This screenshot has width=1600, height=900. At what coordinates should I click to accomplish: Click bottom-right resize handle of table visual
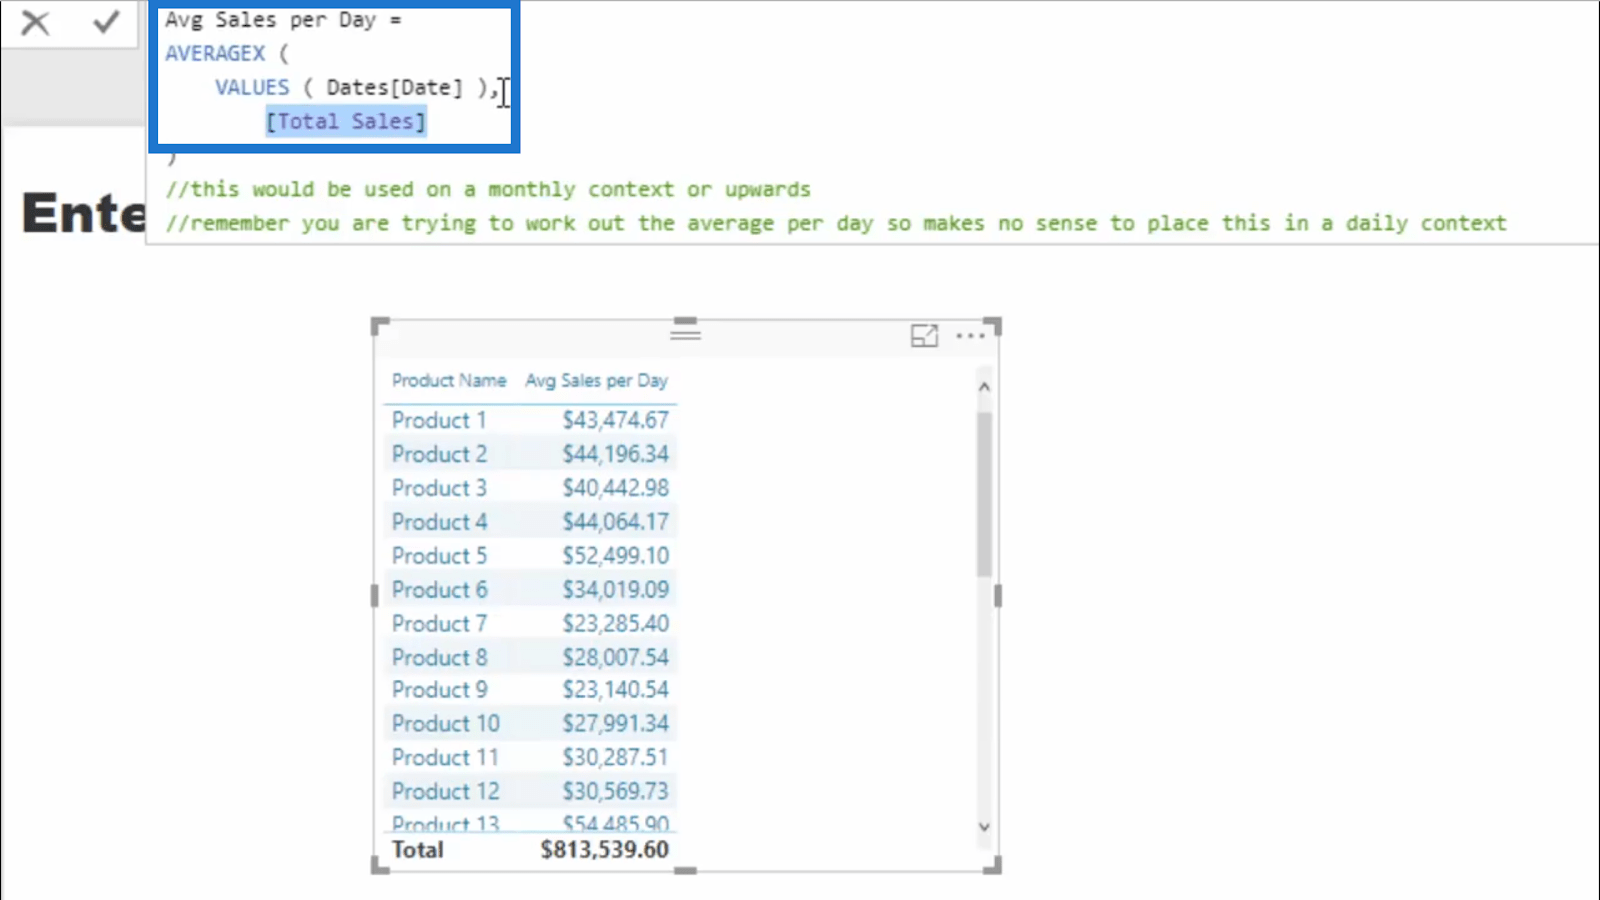(992, 865)
